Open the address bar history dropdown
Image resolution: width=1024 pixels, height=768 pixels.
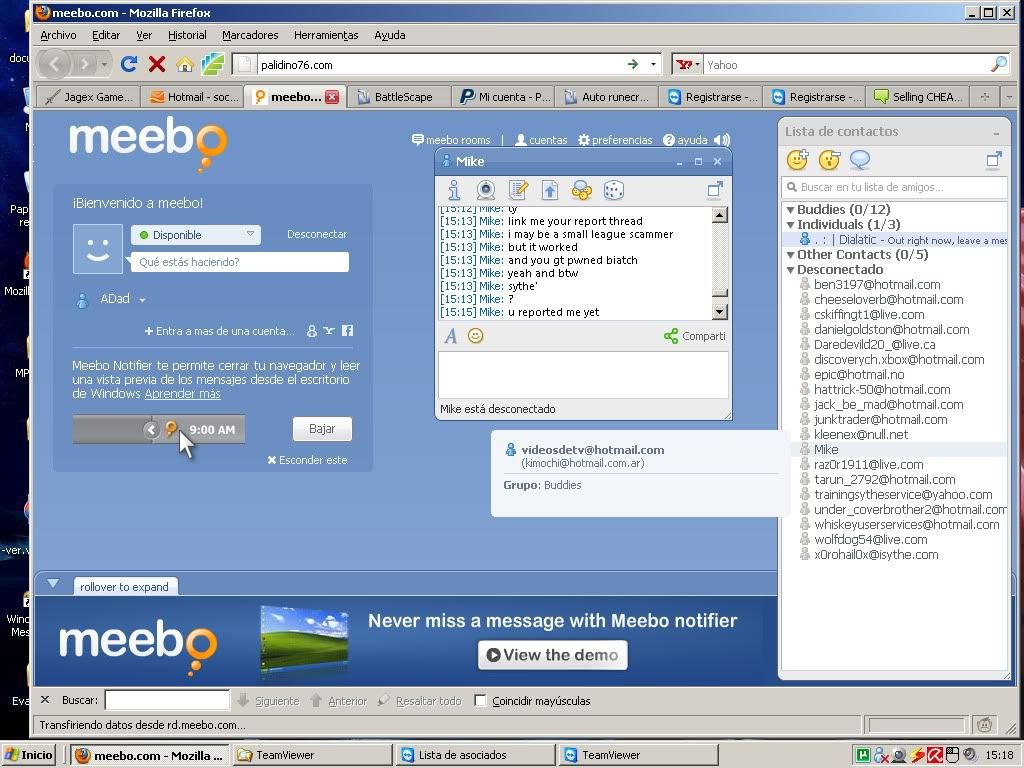coord(653,64)
